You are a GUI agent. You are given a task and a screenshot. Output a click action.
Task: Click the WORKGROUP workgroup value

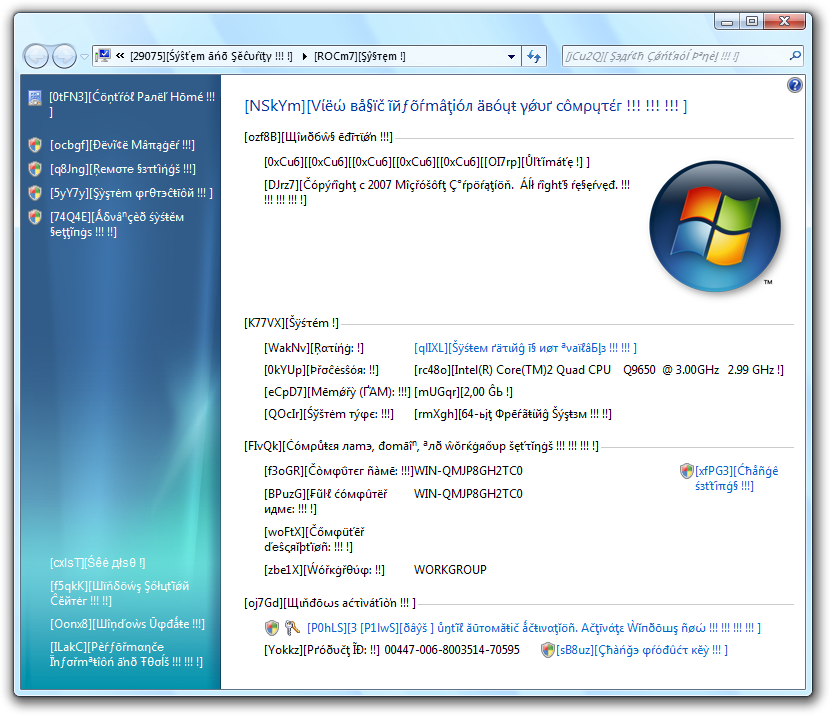[x=450, y=570]
